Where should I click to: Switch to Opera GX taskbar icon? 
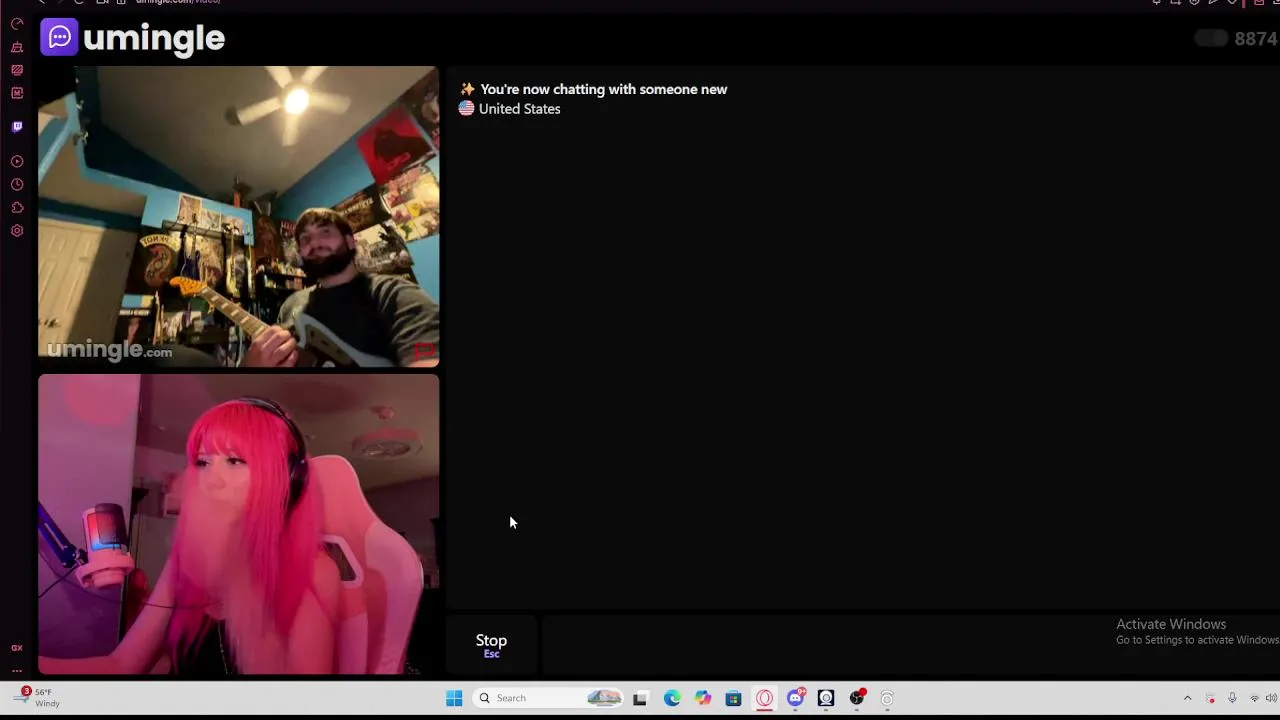coord(765,698)
